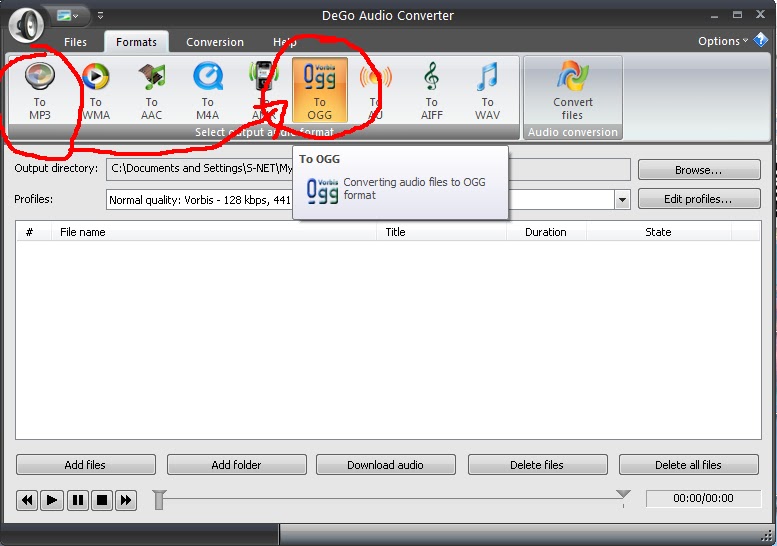Viewport: 777px width, 546px height.
Task: Remove everything with Delete all files
Action: (689, 465)
